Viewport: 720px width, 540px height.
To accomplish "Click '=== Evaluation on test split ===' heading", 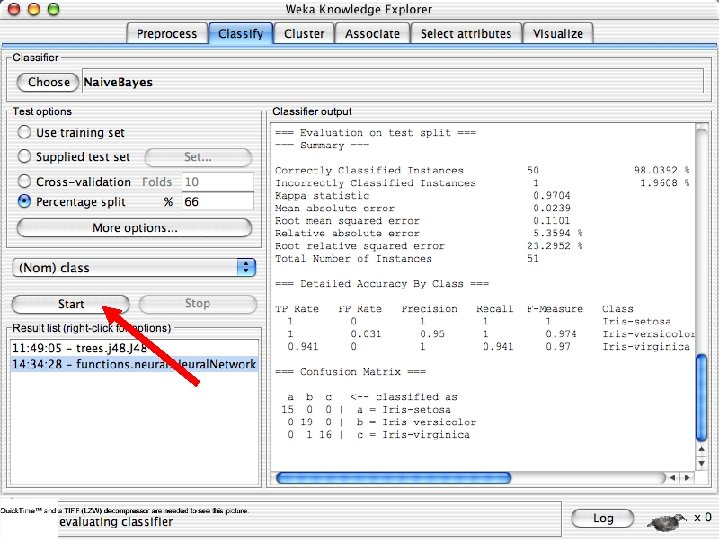I will point(376,133).
